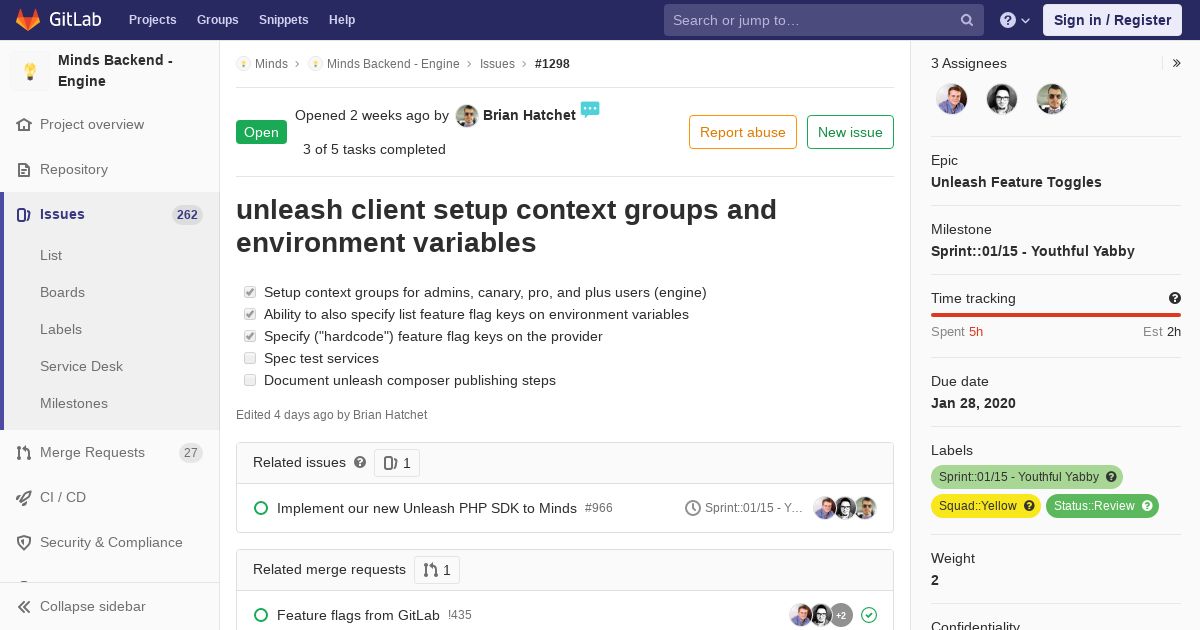The width and height of the screenshot is (1200, 630).
Task: Toggle the Document unleash composer publishing checkbox
Action: click(250, 380)
